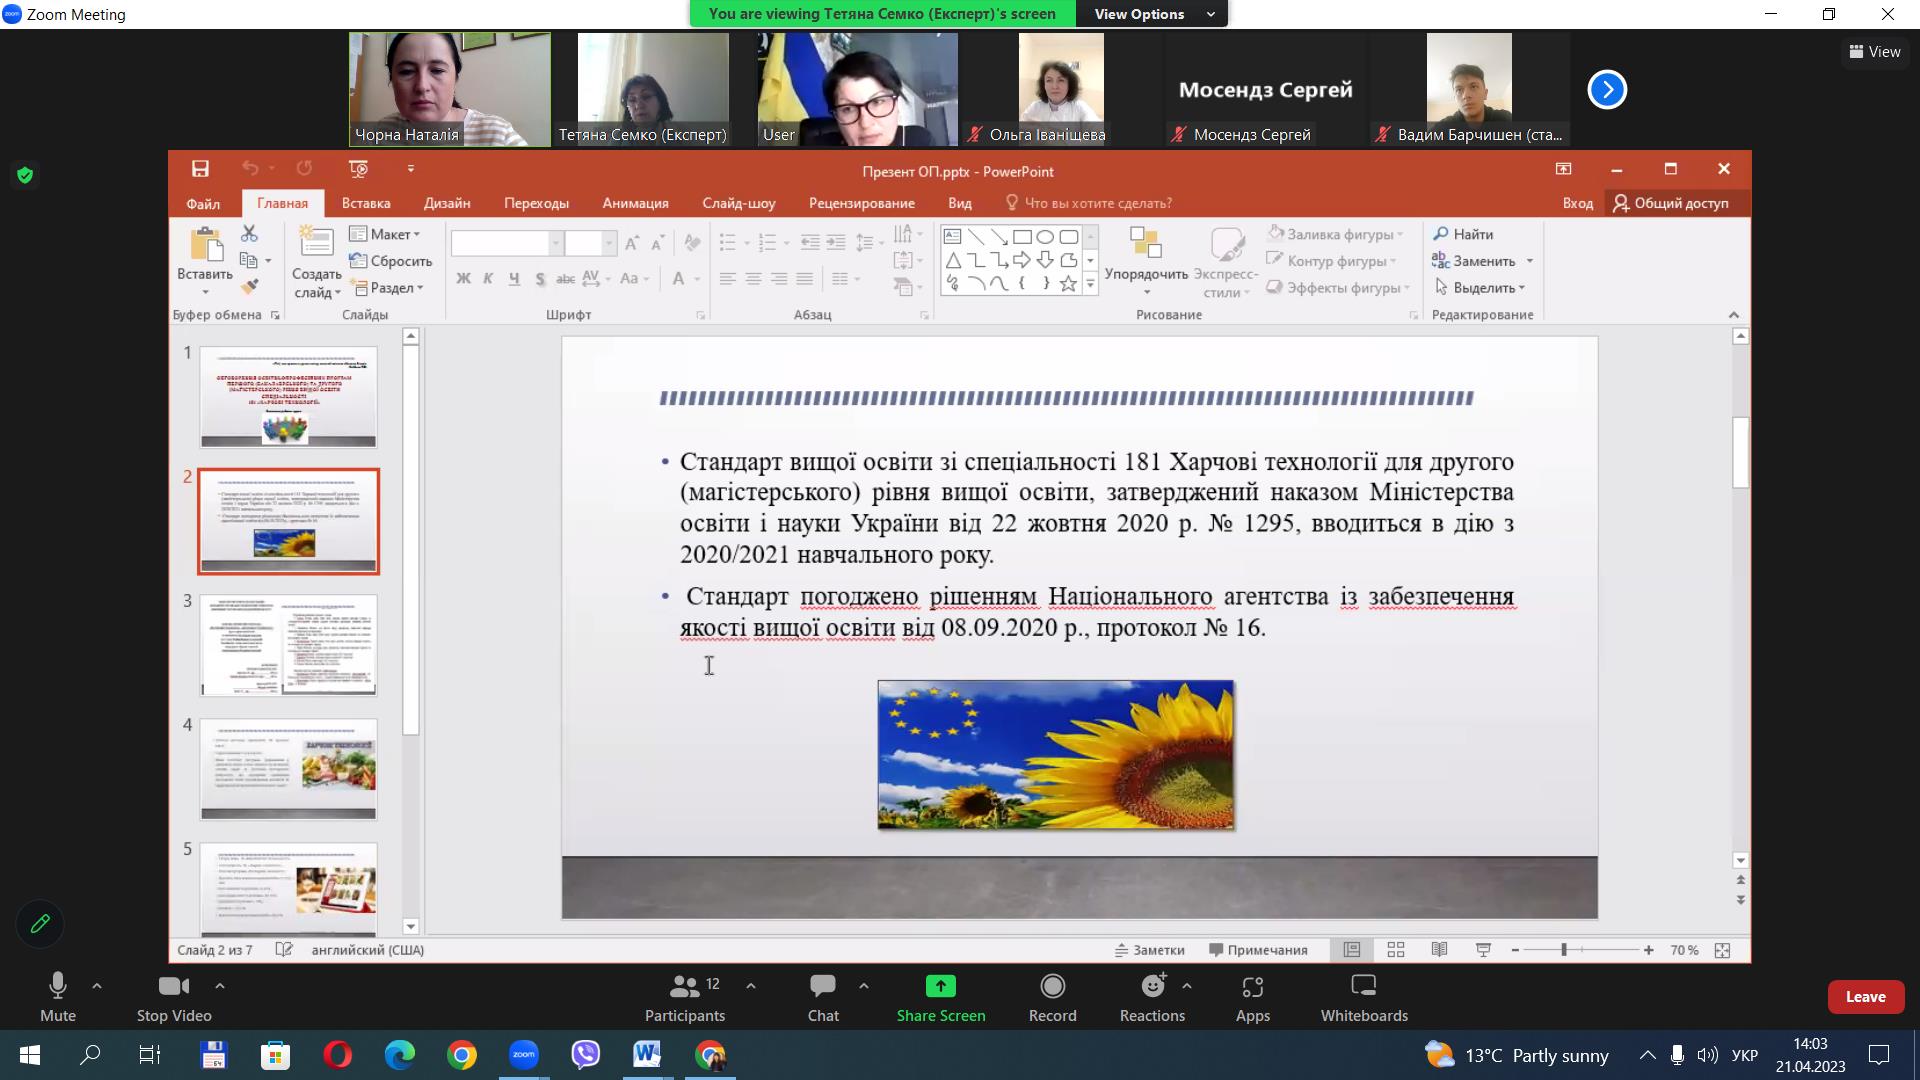Click the green encryption shield icon

(x=25, y=175)
